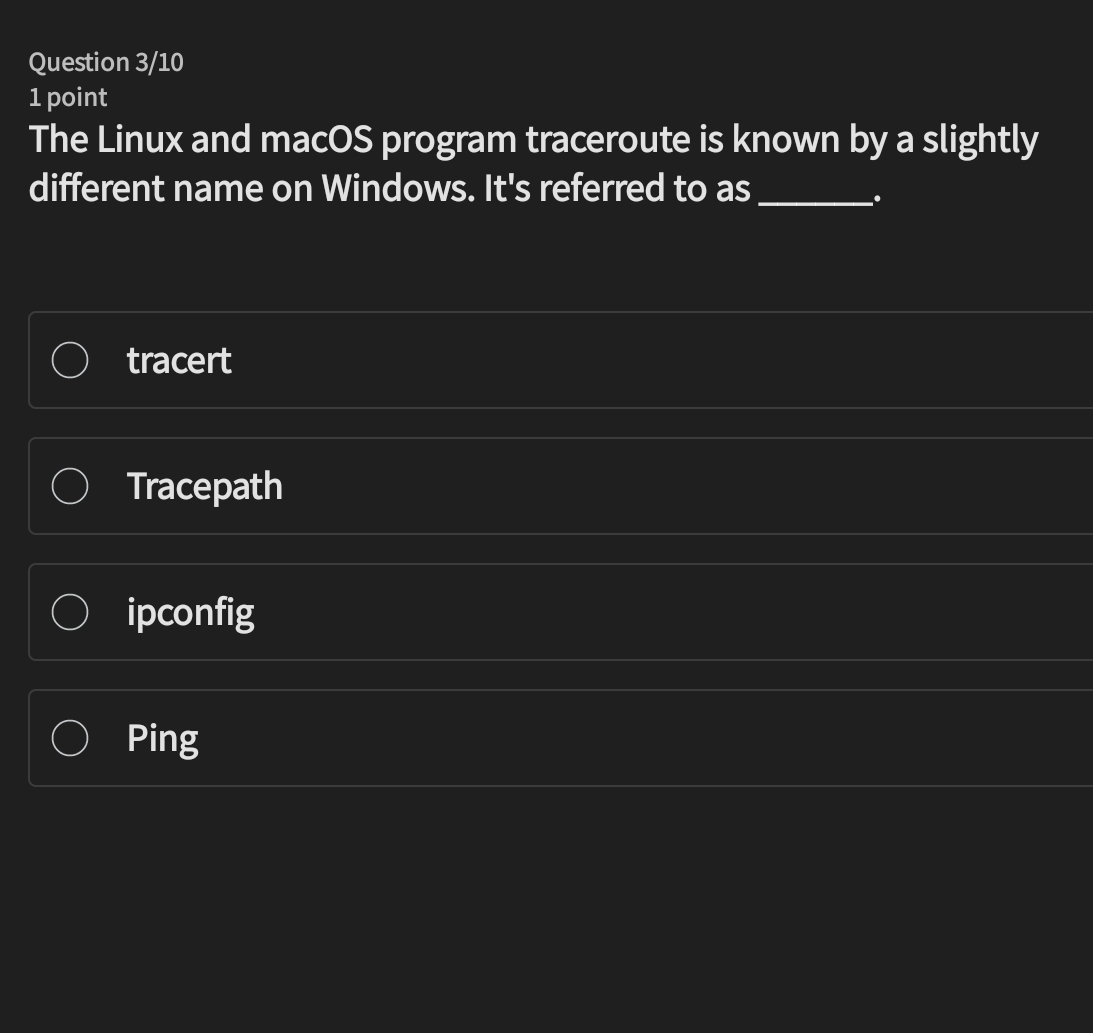
Task: Click the Tracepath option label text
Action: tap(204, 486)
